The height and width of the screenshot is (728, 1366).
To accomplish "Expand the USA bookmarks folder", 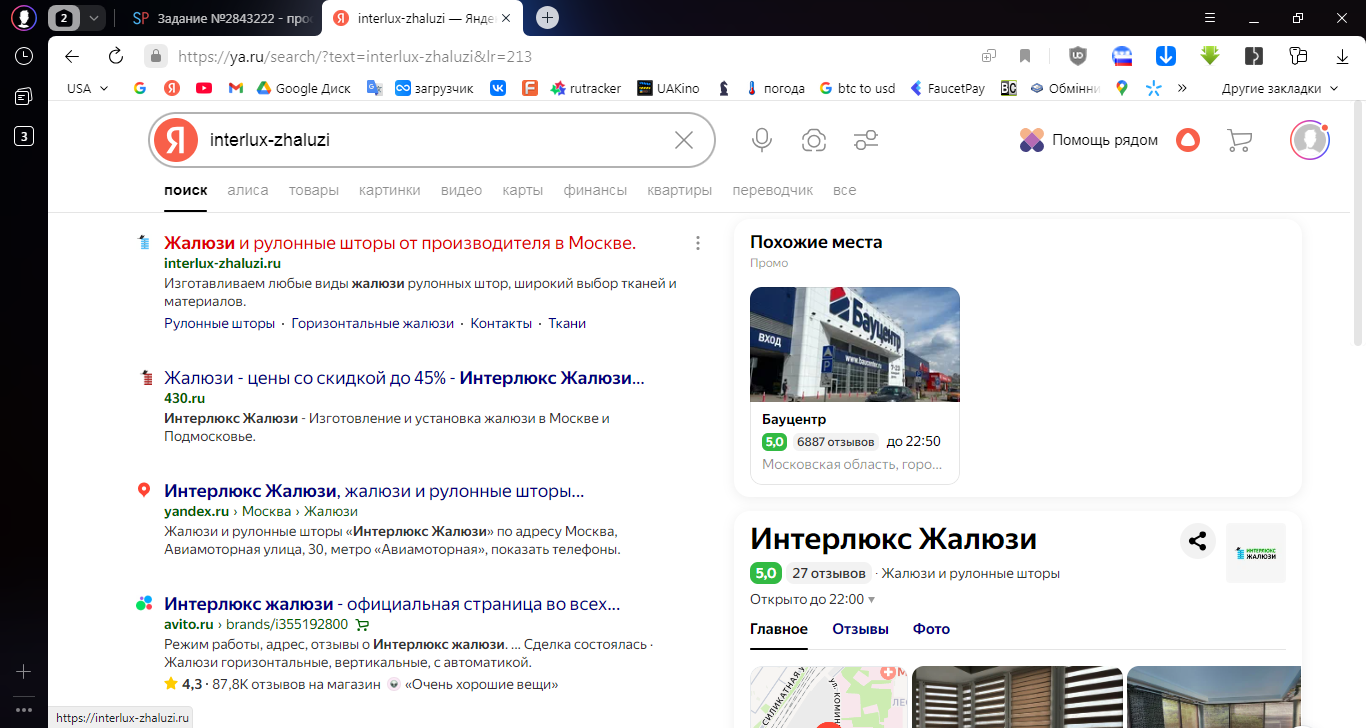I will (87, 88).
